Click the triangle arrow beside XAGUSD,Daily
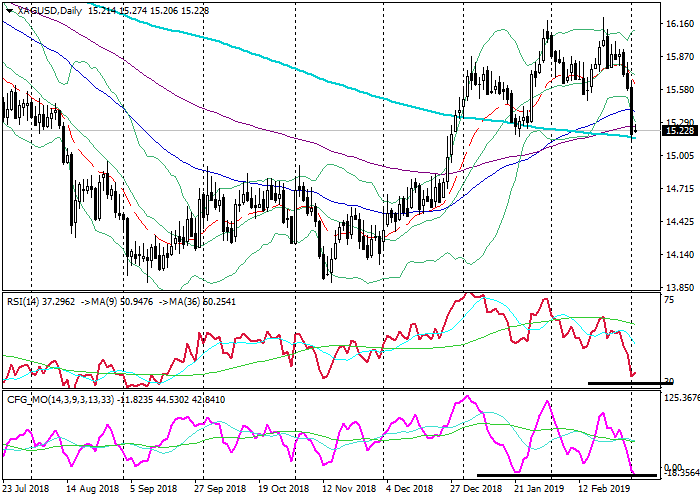 pyautogui.click(x=8, y=11)
